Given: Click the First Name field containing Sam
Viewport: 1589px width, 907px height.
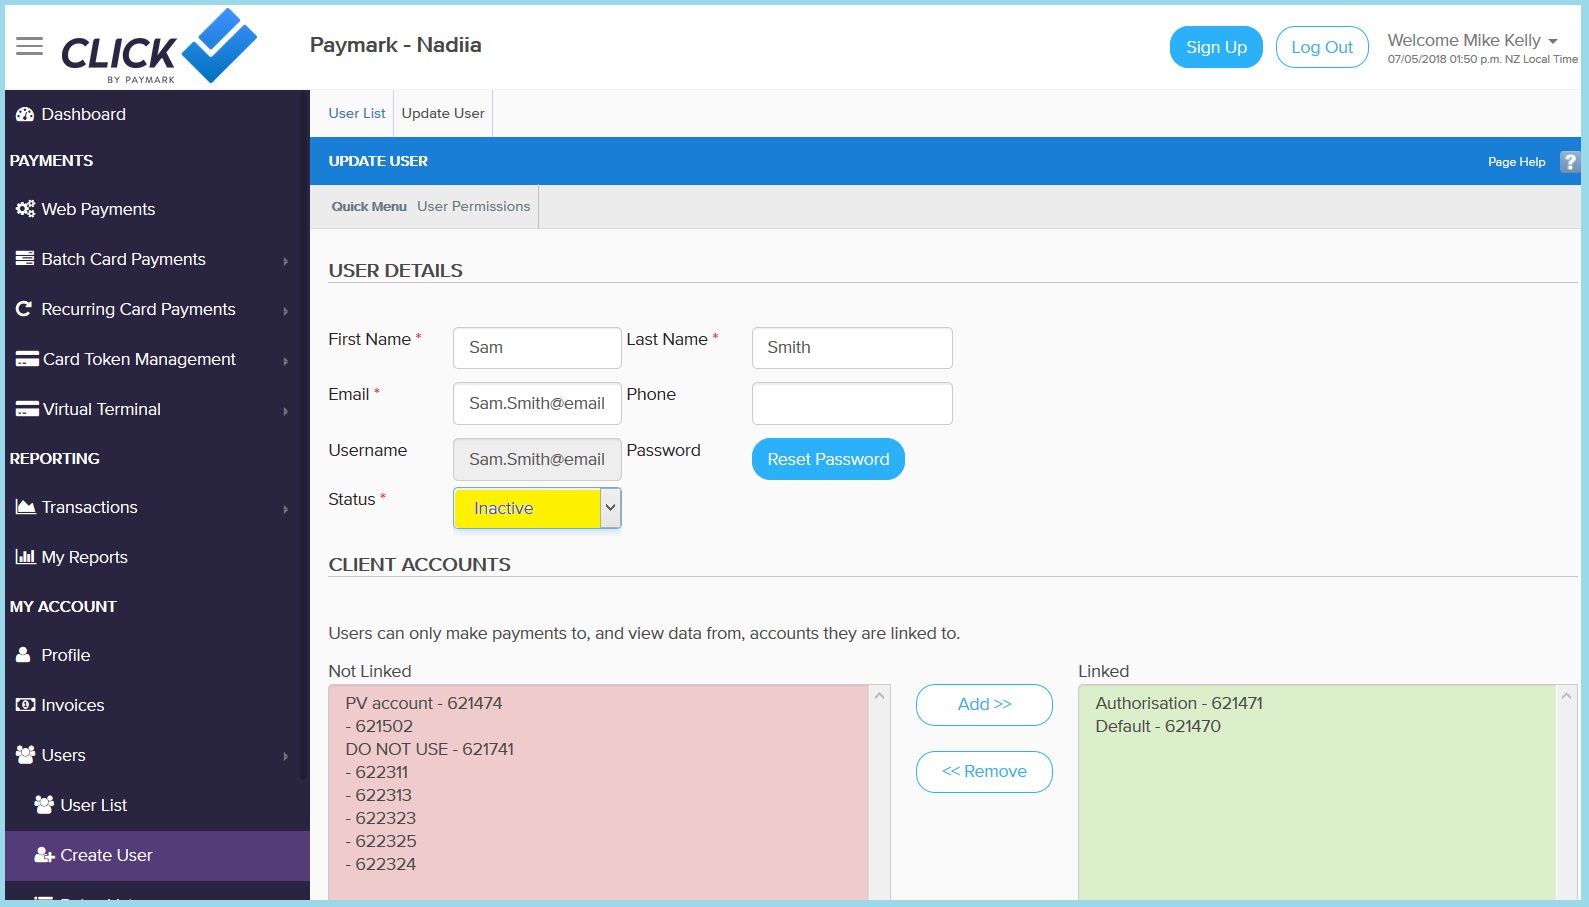Looking at the screenshot, I should pos(537,348).
